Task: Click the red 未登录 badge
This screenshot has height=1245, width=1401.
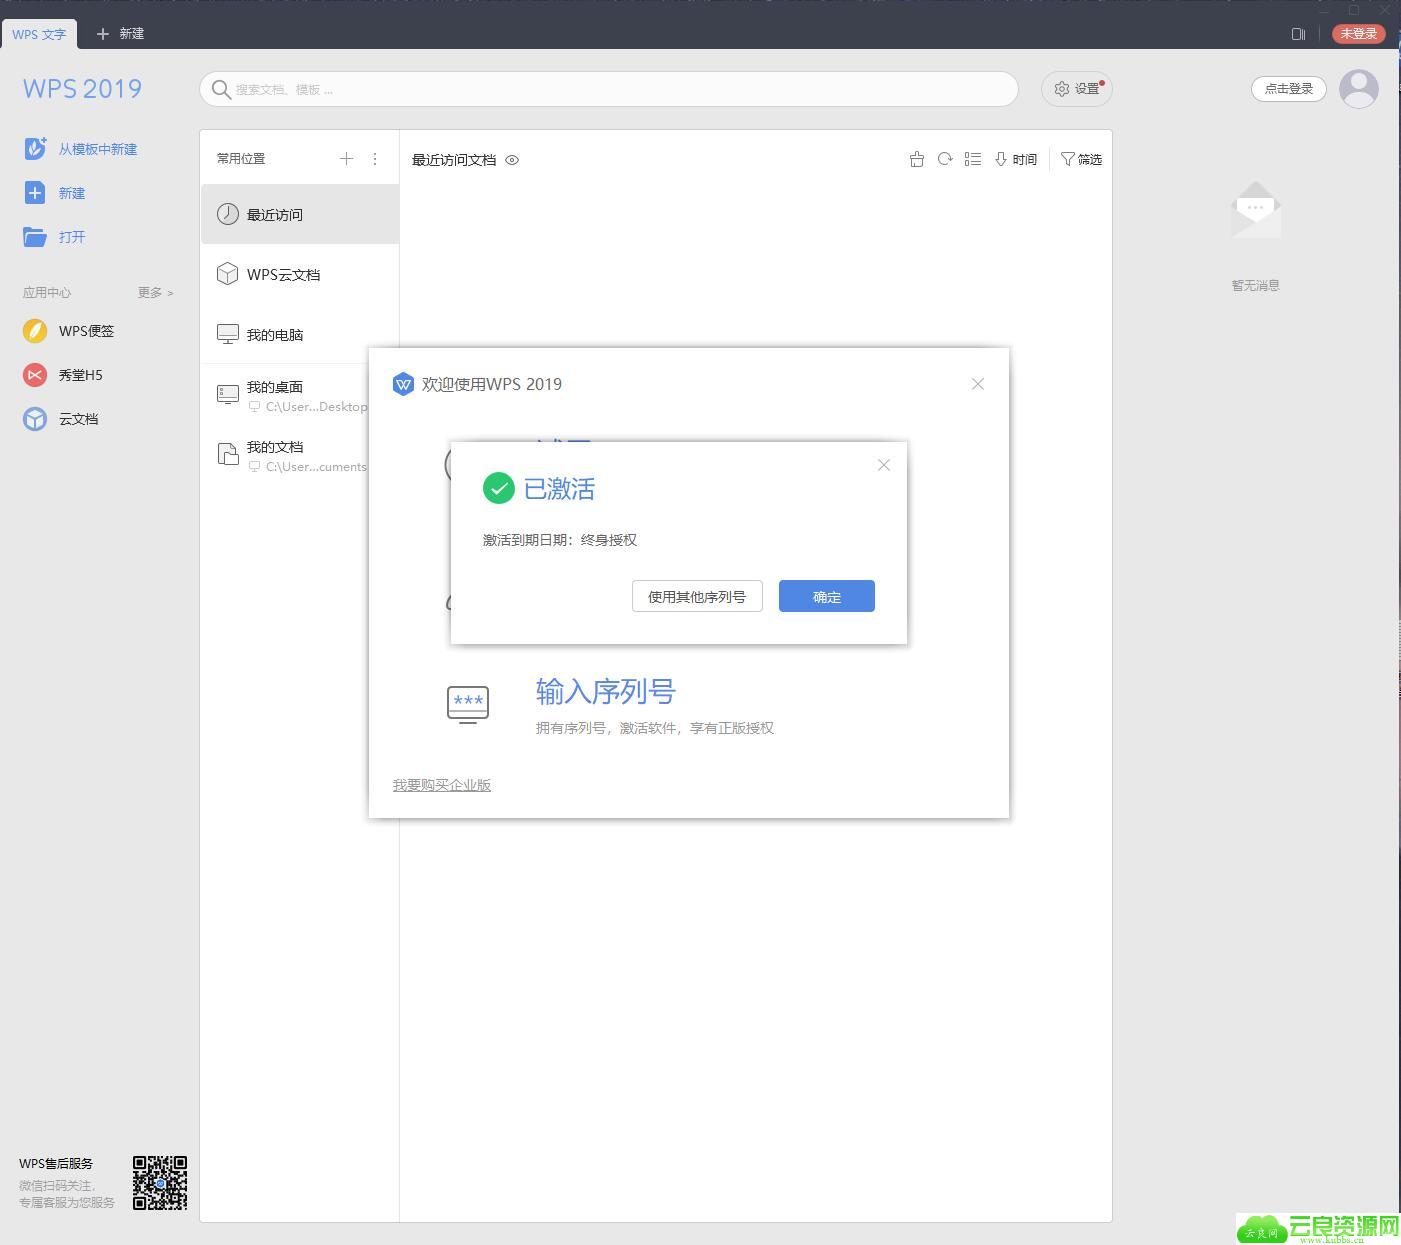Action: [1359, 34]
